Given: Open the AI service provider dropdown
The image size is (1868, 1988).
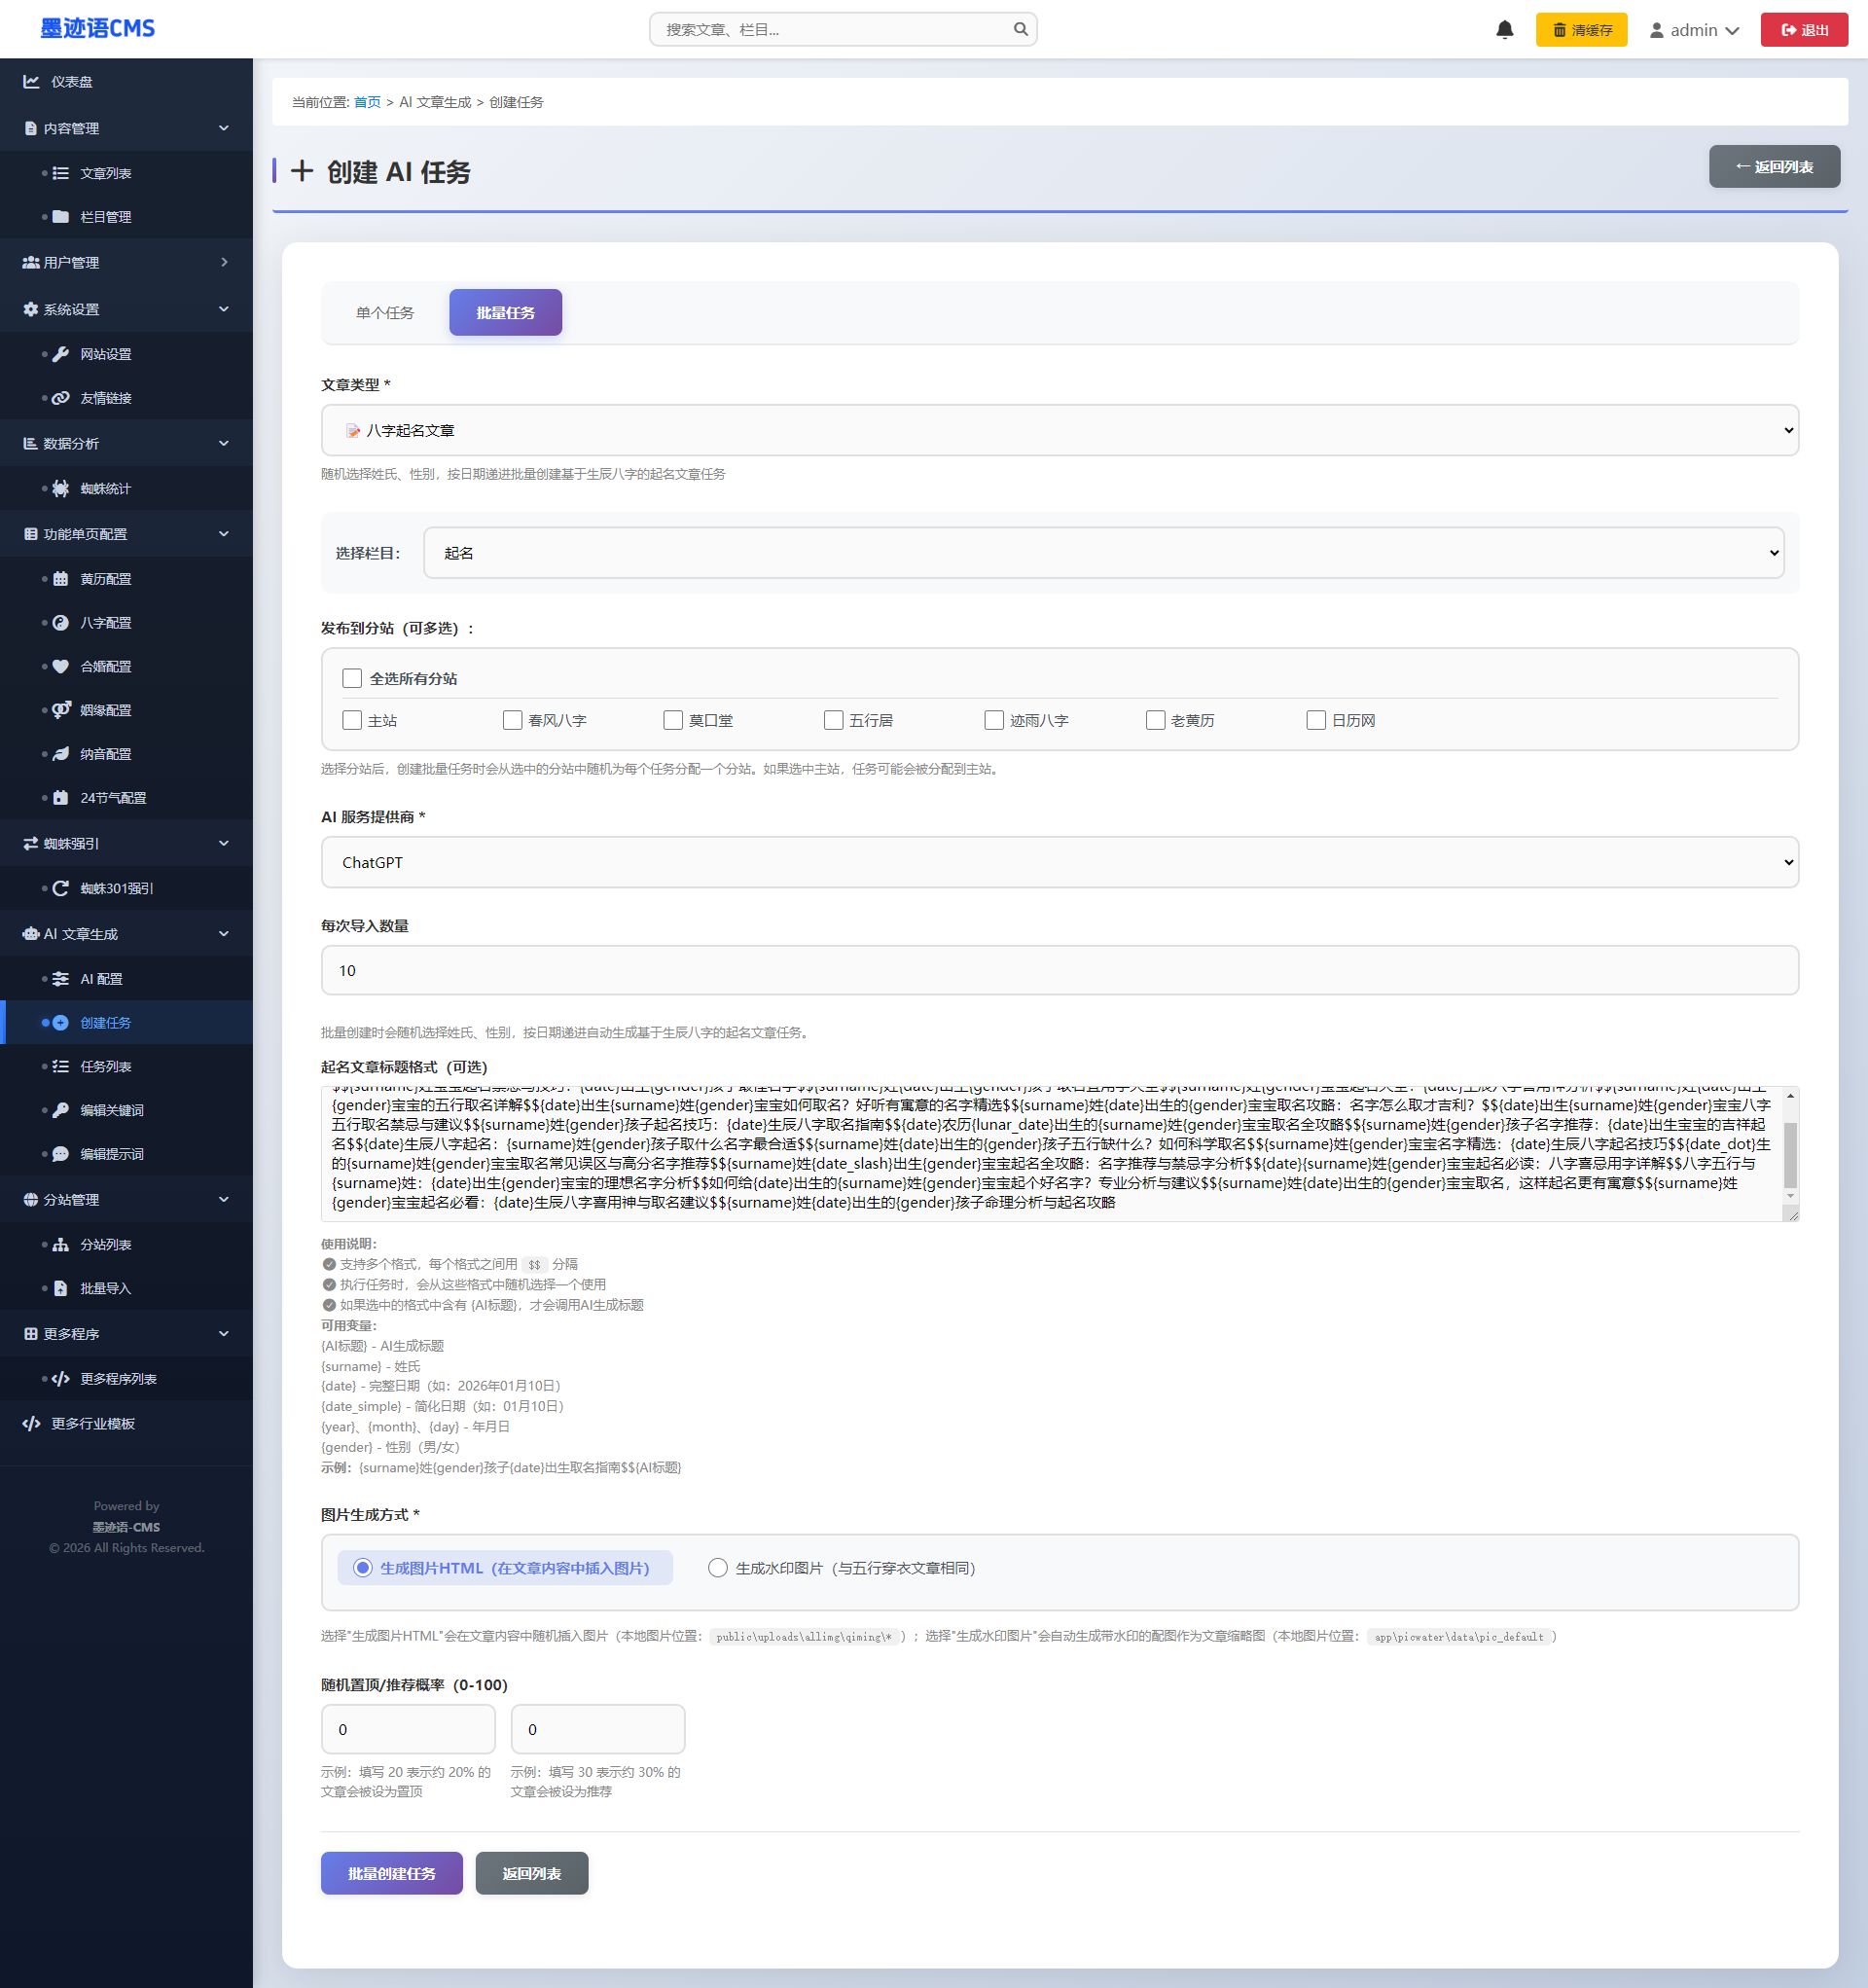Looking at the screenshot, I should 1059,862.
